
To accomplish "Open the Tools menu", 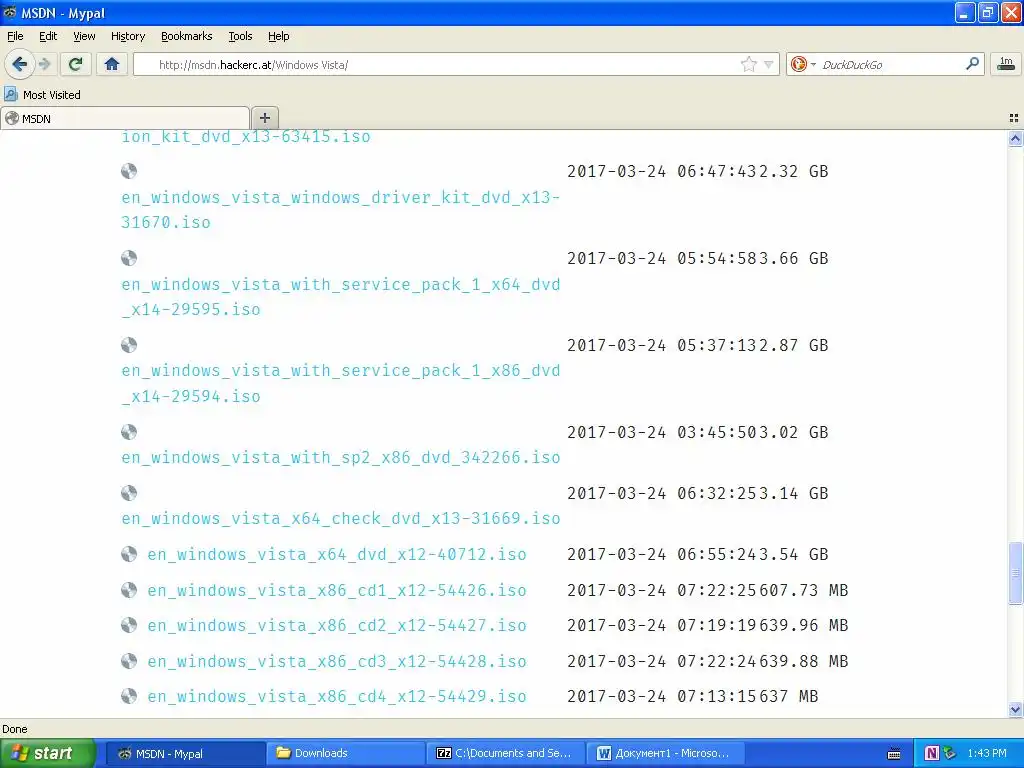I will click(x=240, y=36).
